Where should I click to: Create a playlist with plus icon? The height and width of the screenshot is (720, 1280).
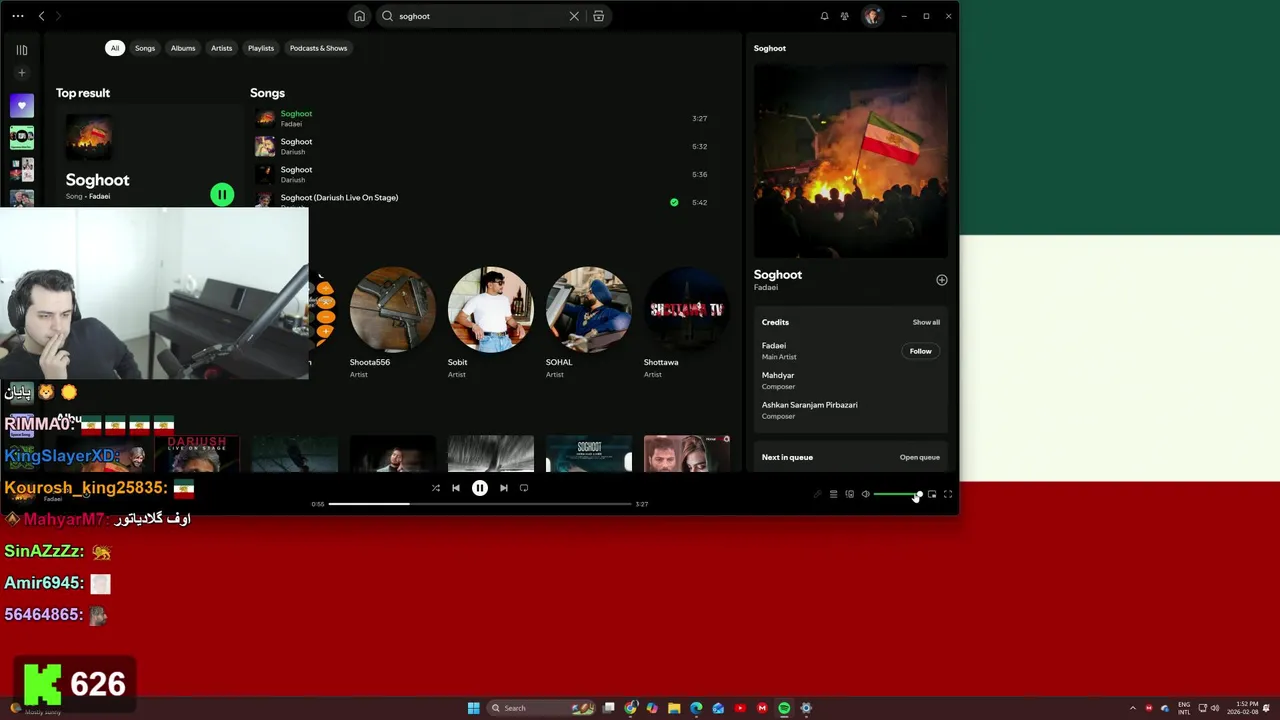(22, 73)
